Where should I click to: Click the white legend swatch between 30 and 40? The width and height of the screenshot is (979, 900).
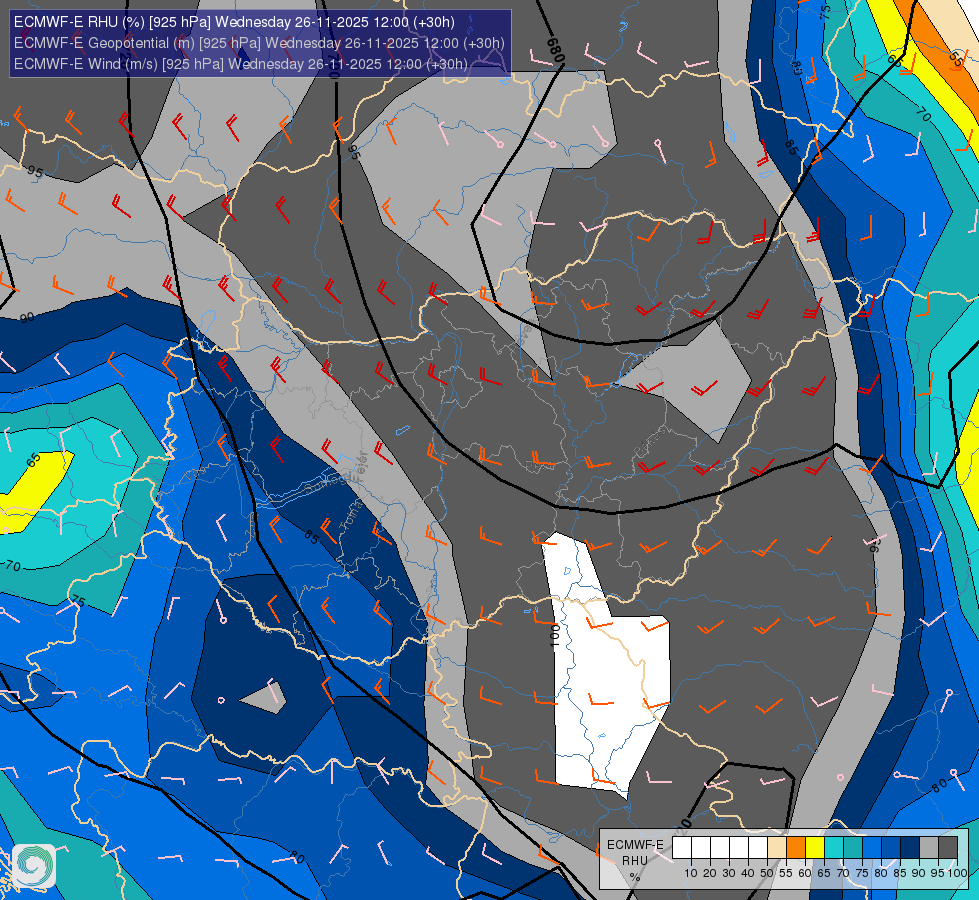pos(739,848)
